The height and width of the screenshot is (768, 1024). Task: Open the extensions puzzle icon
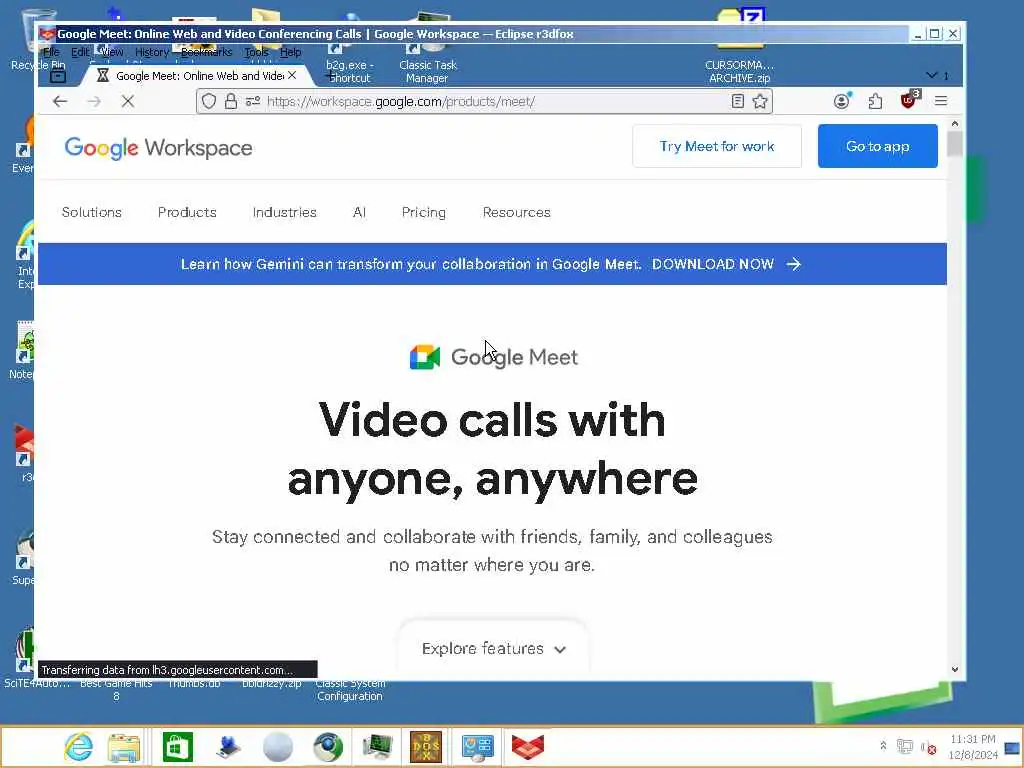(x=875, y=101)
